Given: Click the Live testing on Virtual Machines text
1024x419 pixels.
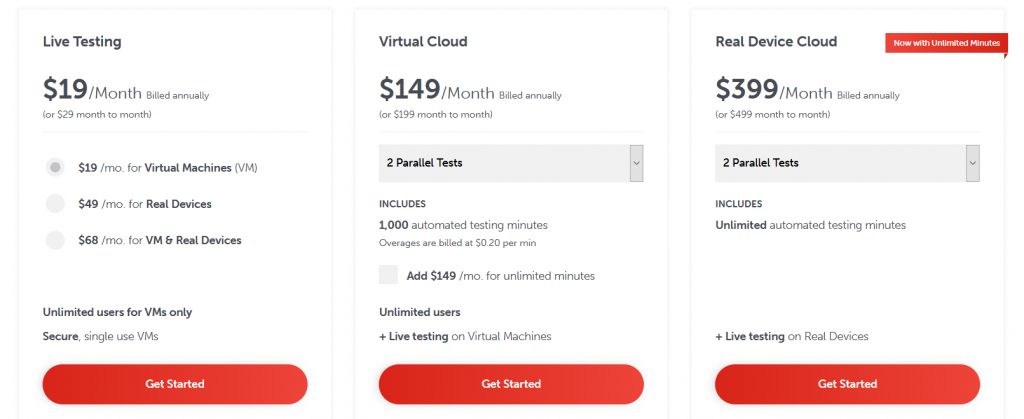Looking at the screenshot, I should point(465,336).
